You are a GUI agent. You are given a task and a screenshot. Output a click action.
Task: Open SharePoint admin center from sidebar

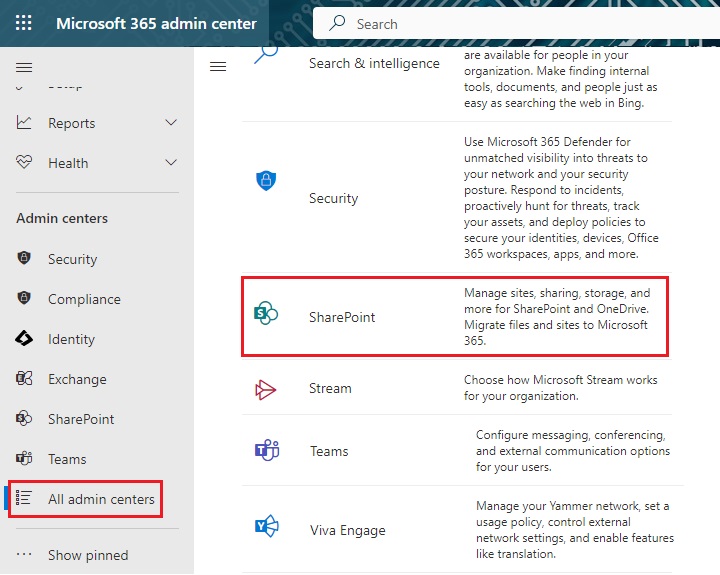click(x=81, y=419)
